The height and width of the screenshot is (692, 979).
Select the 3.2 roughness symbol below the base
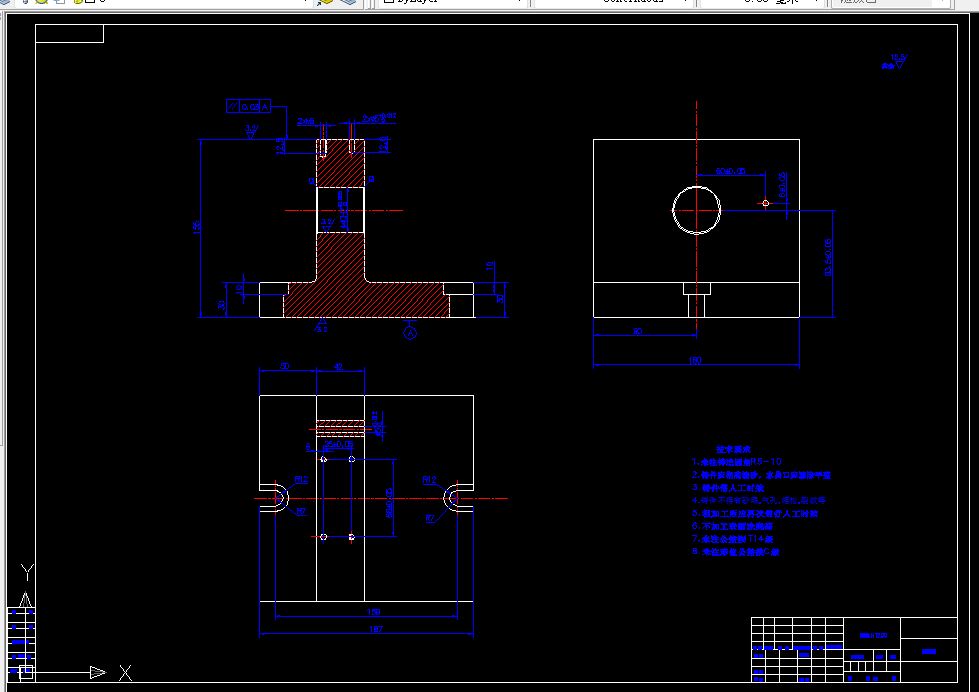coord(322,325)
